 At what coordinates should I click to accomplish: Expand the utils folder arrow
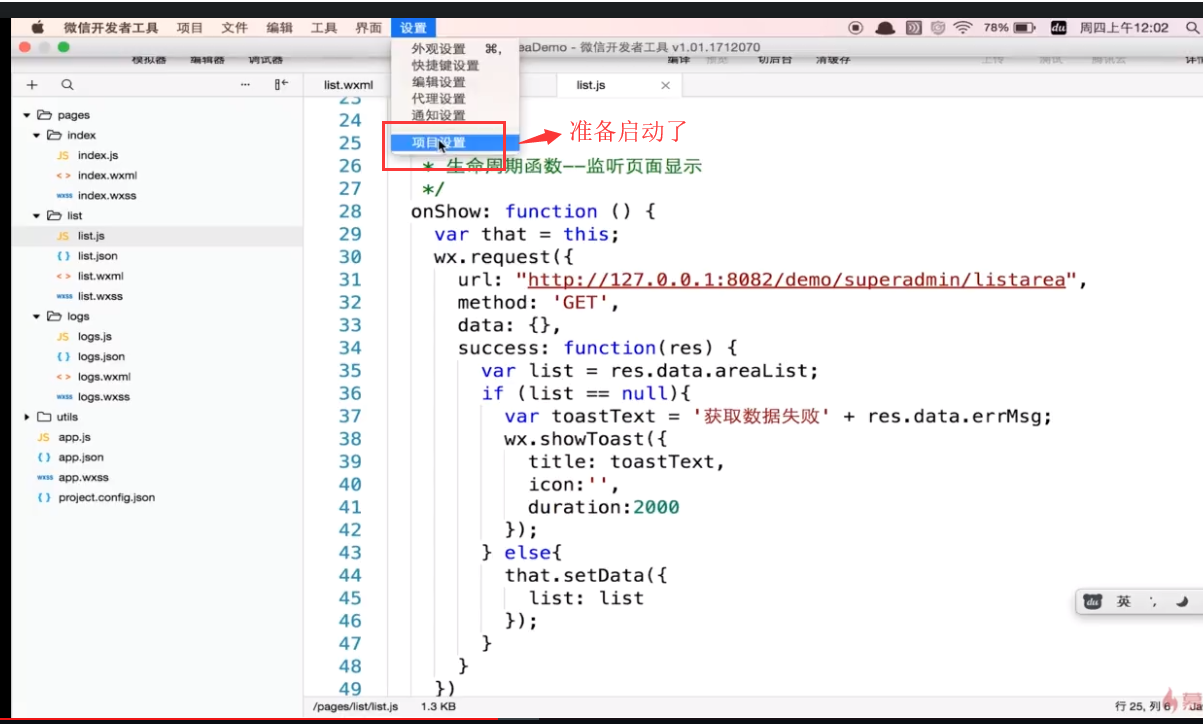(27, 417)
